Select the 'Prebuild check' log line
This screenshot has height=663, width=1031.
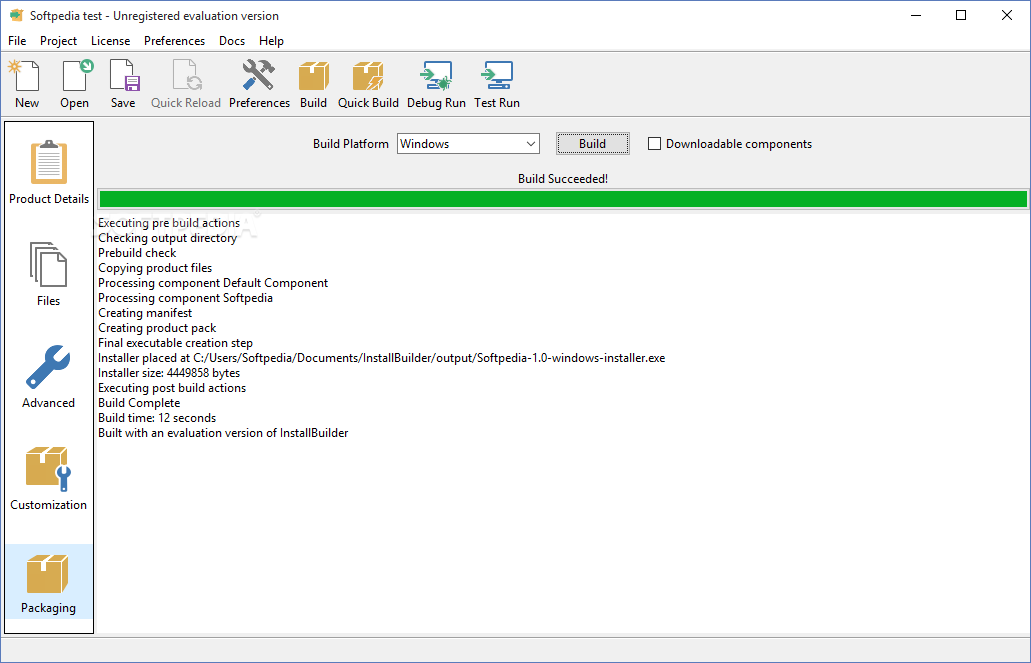[137, 253]
